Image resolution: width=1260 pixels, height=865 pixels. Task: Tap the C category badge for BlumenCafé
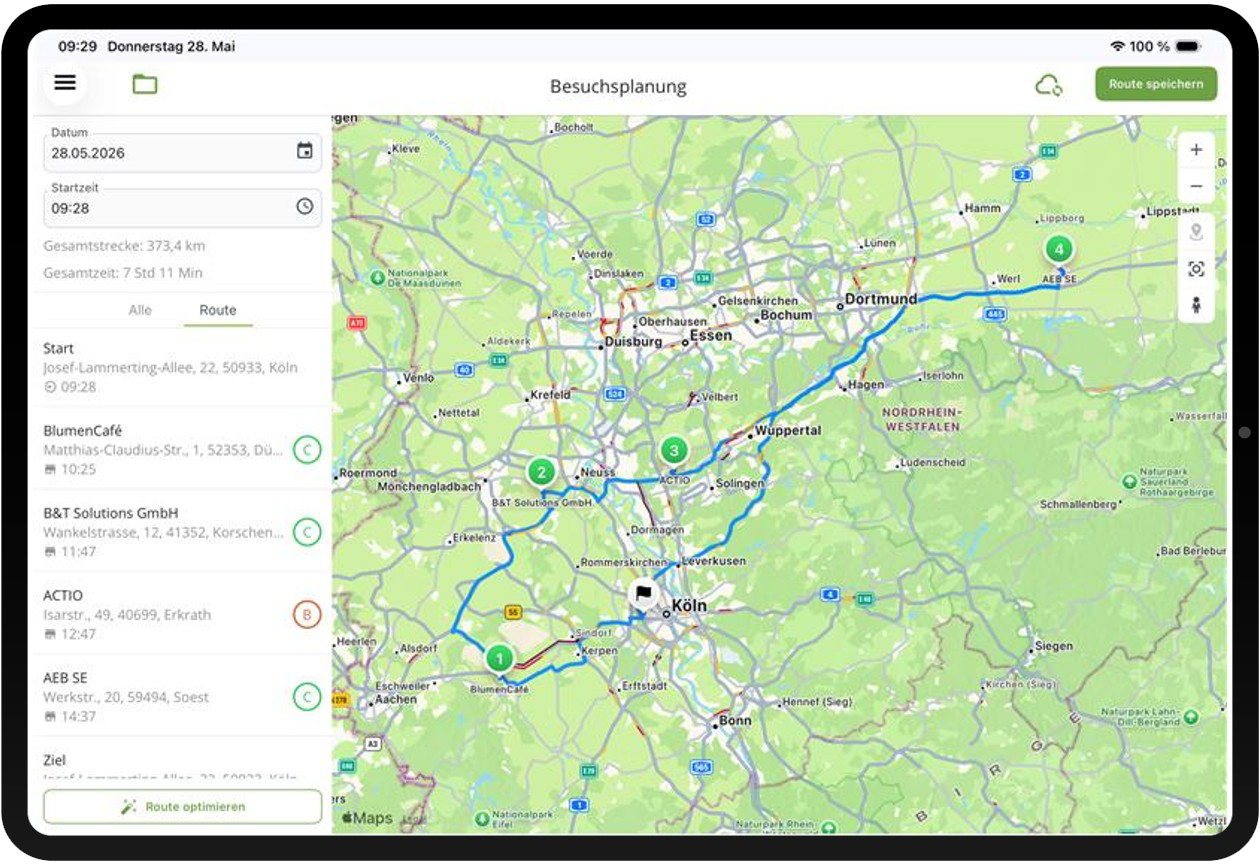click(x=307, y=450)
